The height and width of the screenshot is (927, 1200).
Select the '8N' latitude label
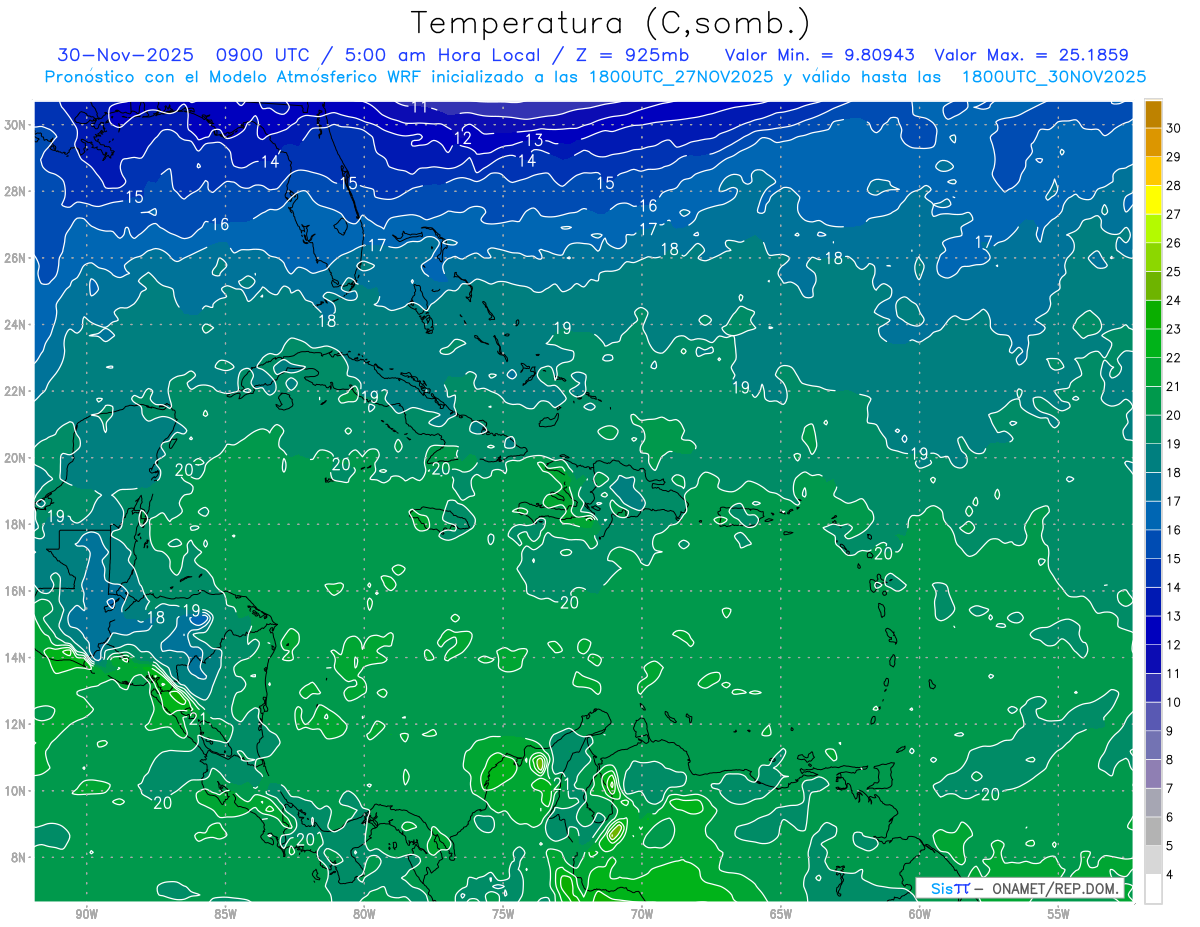click(x=20, y=857)
